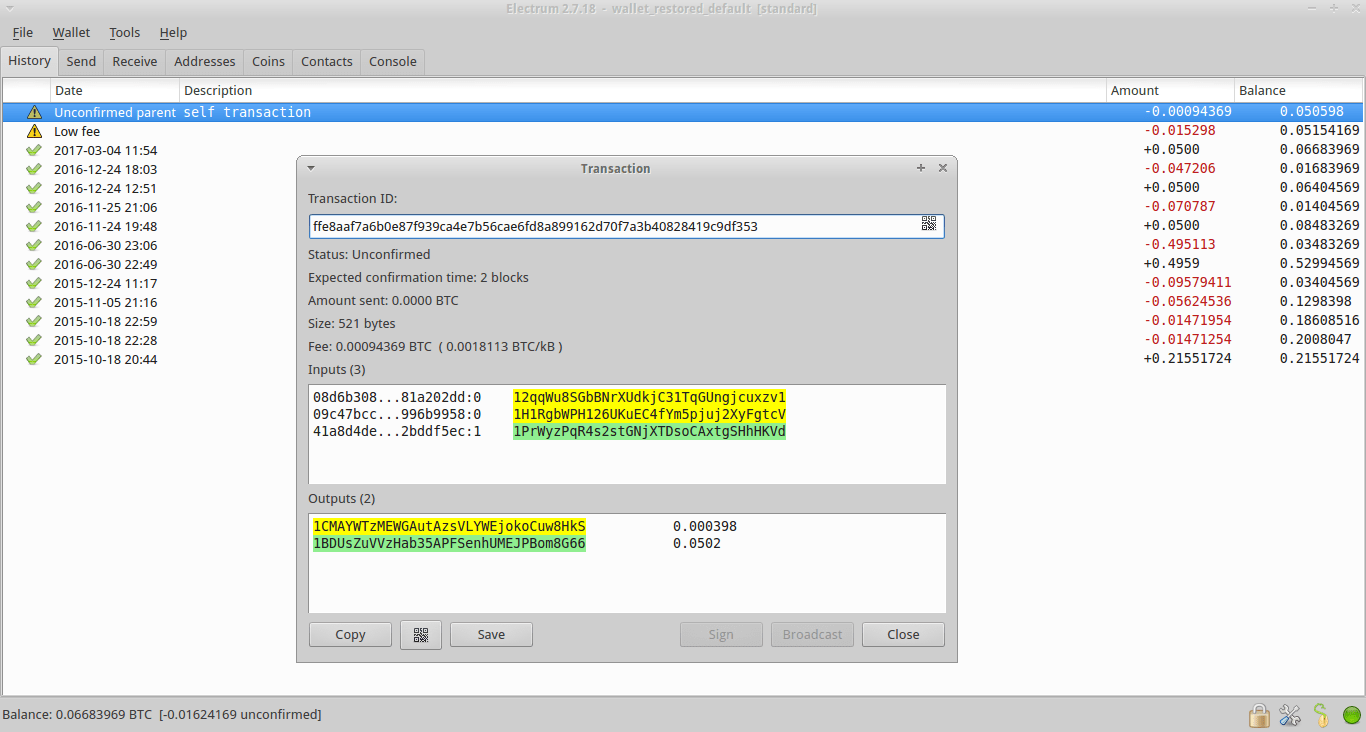The height and width of the screenshot is (732, 1366).
Task: Click the output amount 0.0502
Action: (697, 544)
